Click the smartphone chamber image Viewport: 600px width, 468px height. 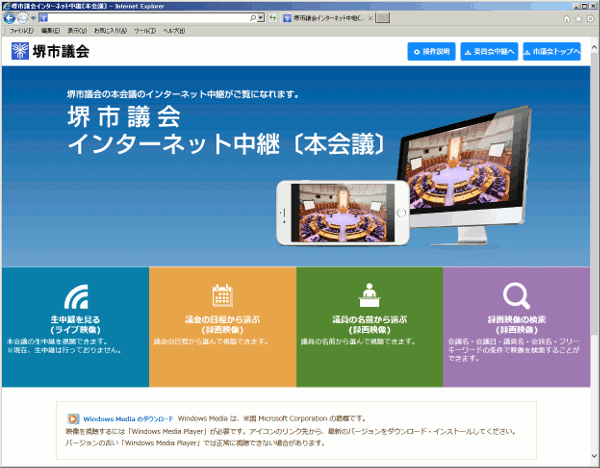pyautogui.click(x=343, y=213)
